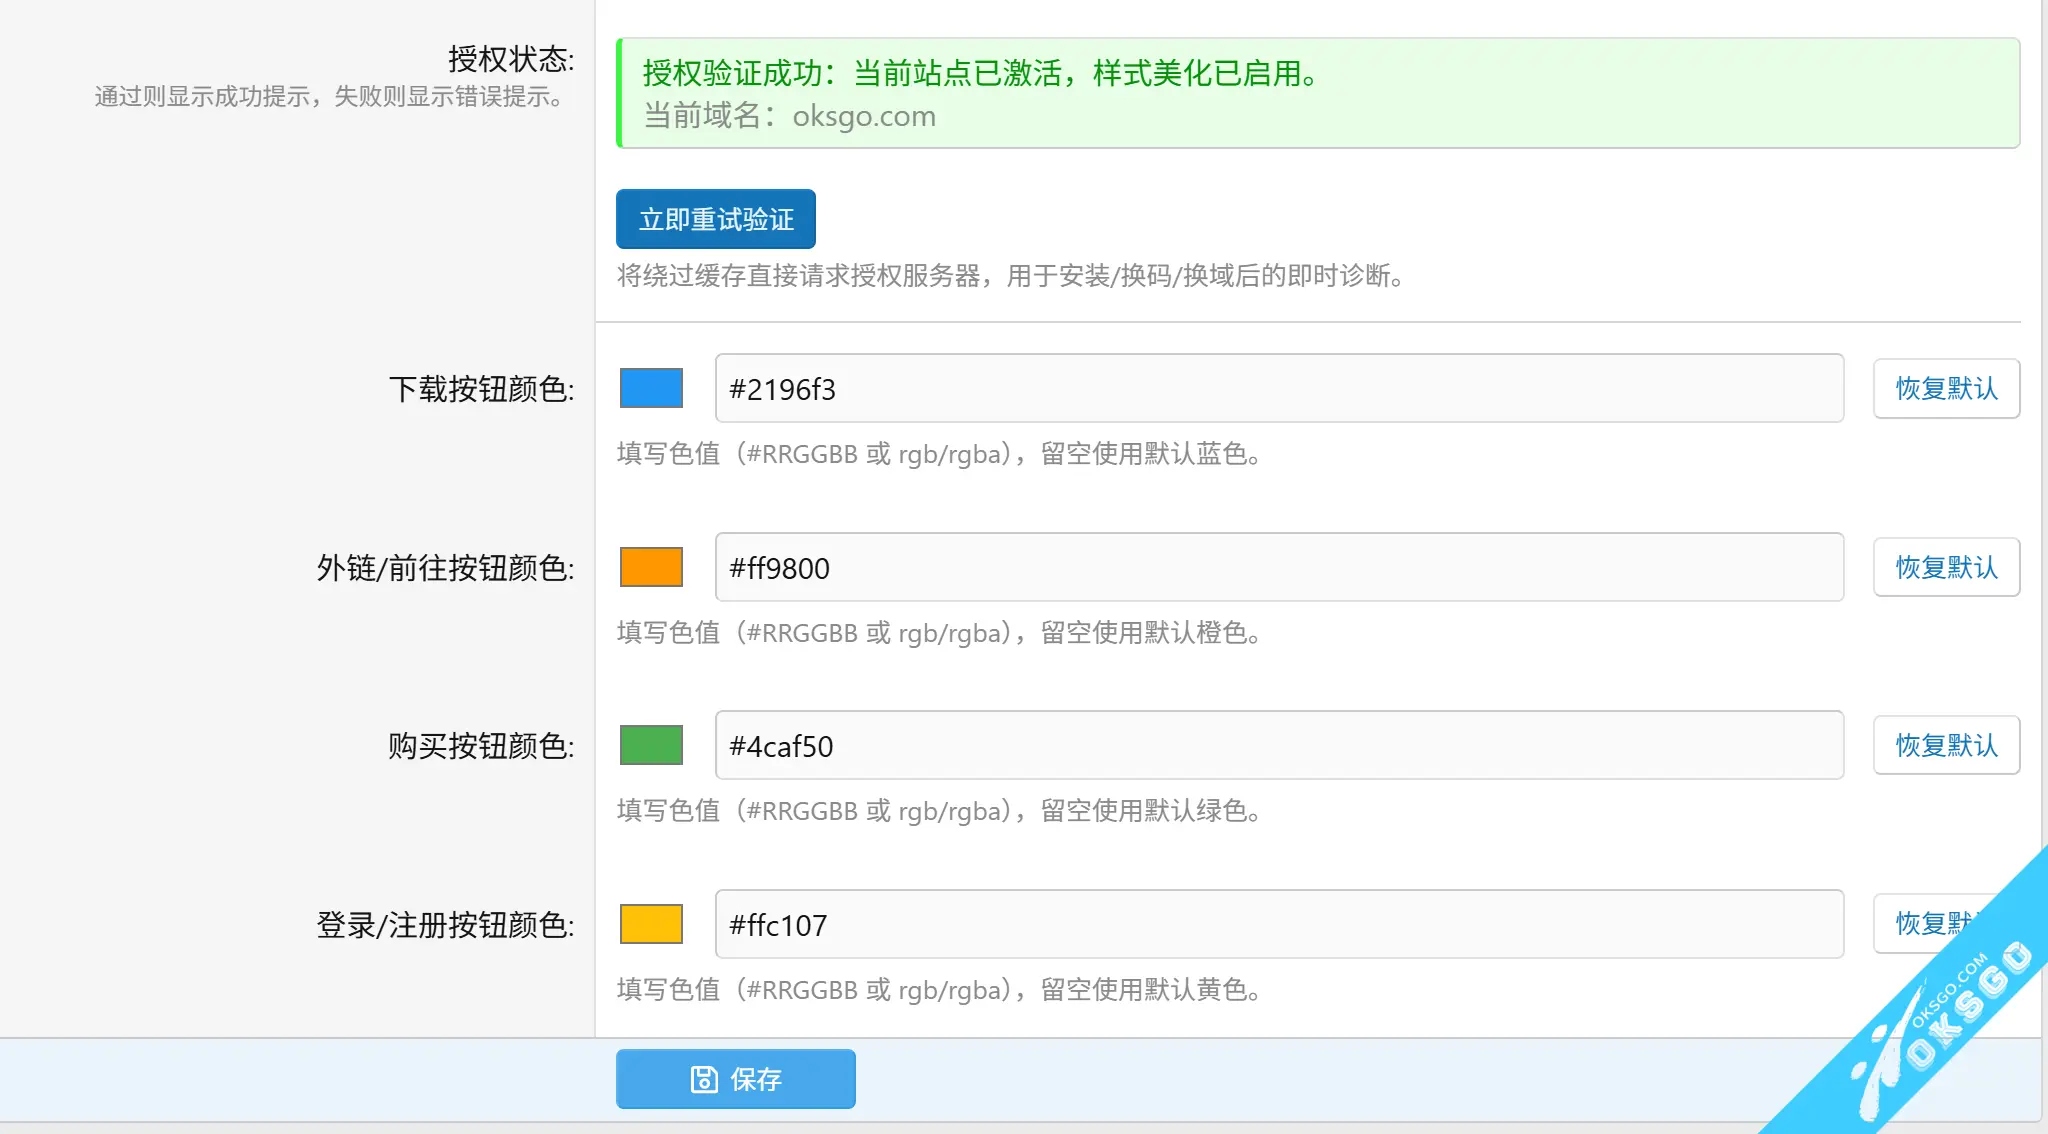Restore default for 购买按钮颜色

tap(1945, 745)
